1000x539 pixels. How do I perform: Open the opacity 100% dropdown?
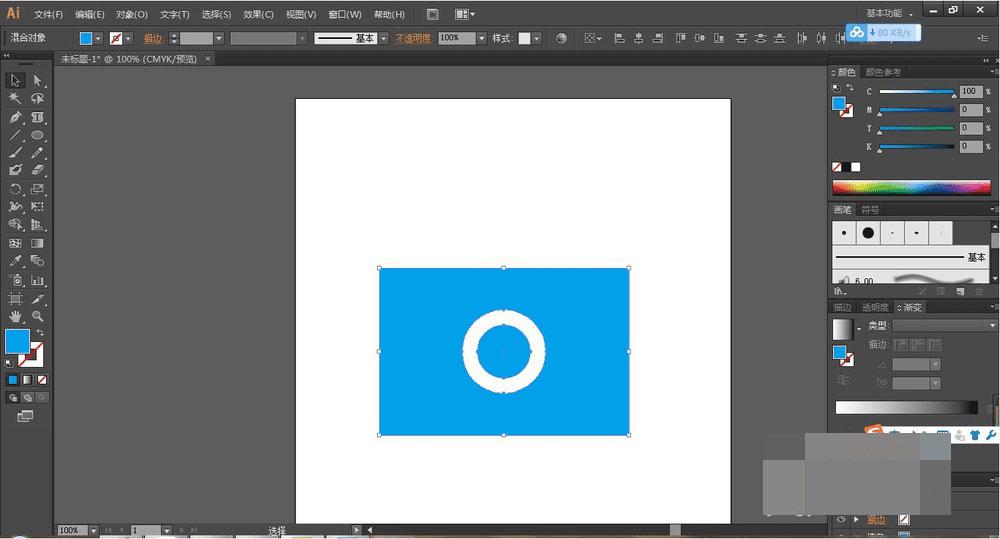point(481,38)
